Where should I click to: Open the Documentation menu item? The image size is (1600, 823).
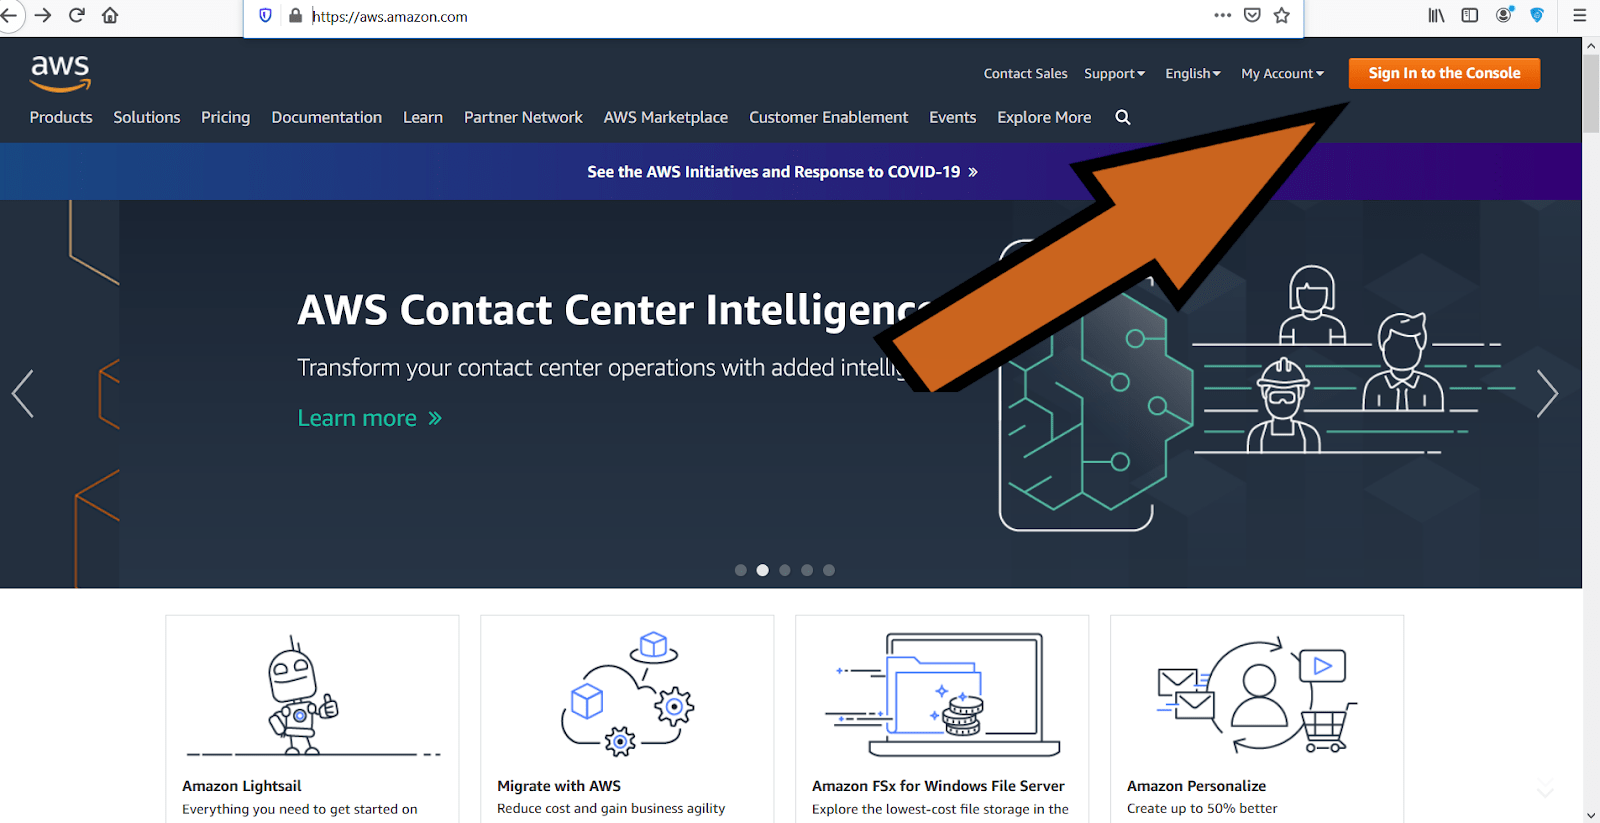coord(327,117)
